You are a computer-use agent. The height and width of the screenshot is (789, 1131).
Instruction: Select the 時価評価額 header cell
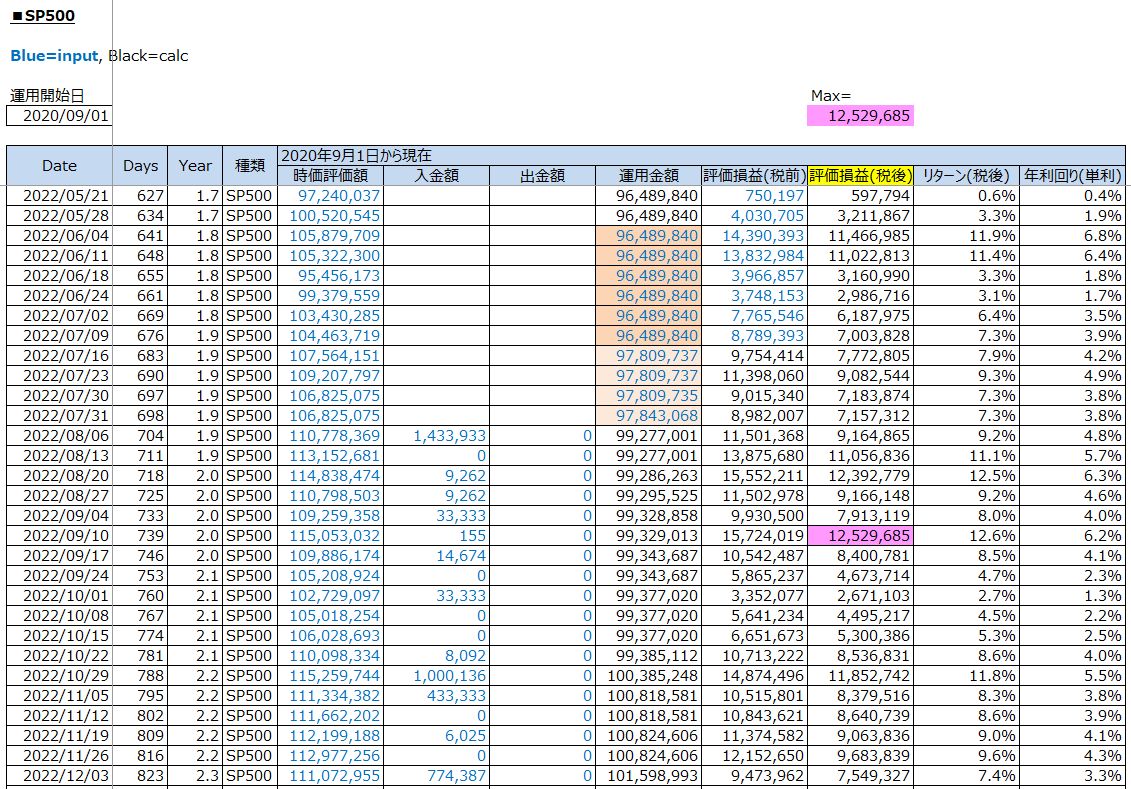(x=330, y=176)
